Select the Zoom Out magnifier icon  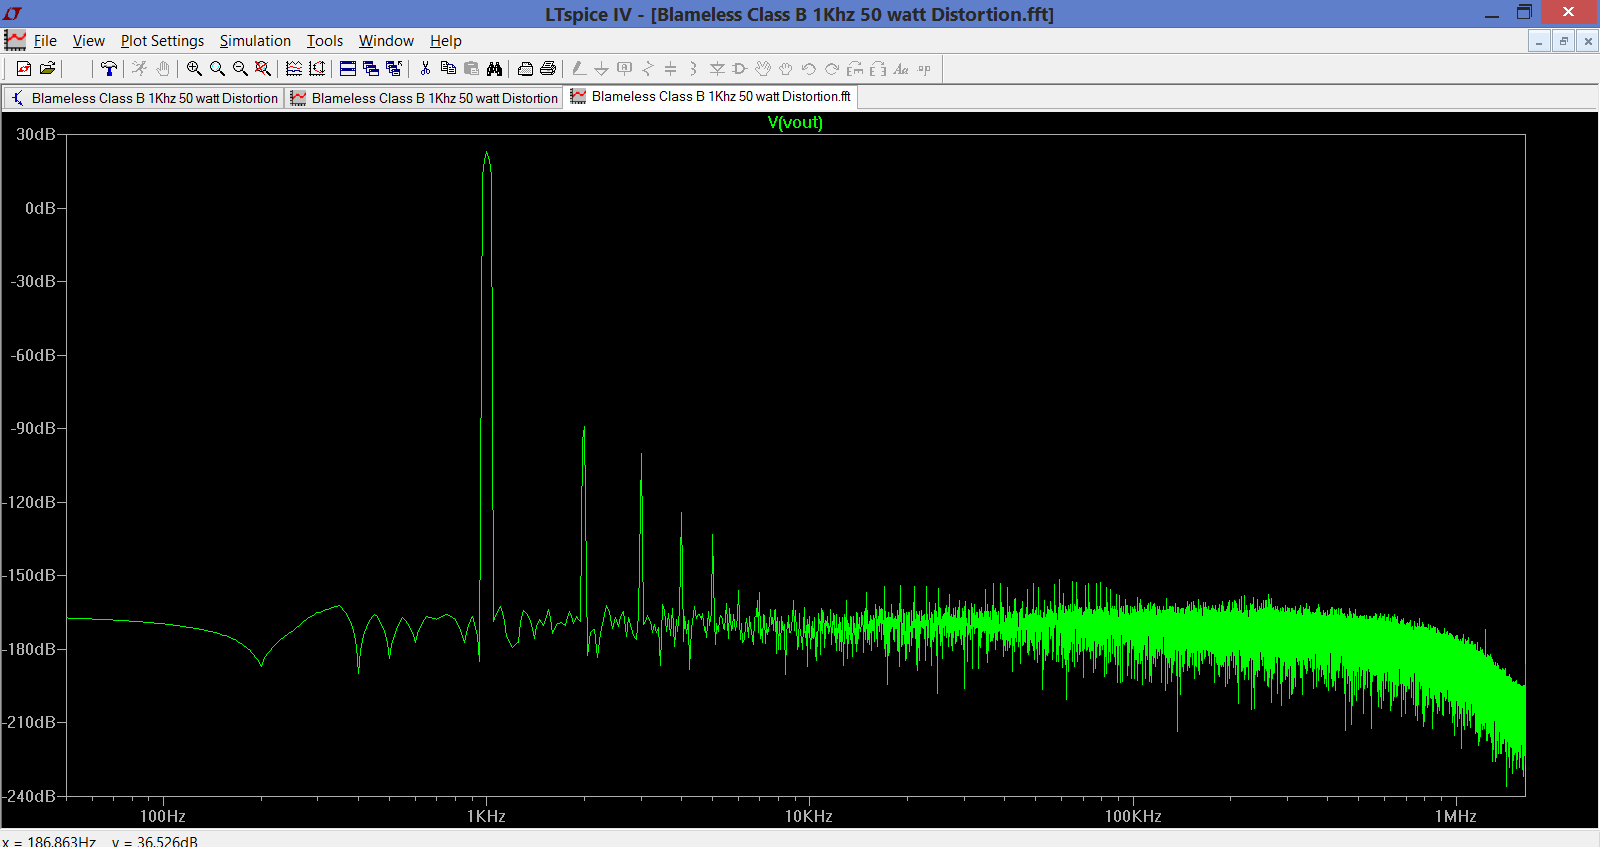(240, 69)
